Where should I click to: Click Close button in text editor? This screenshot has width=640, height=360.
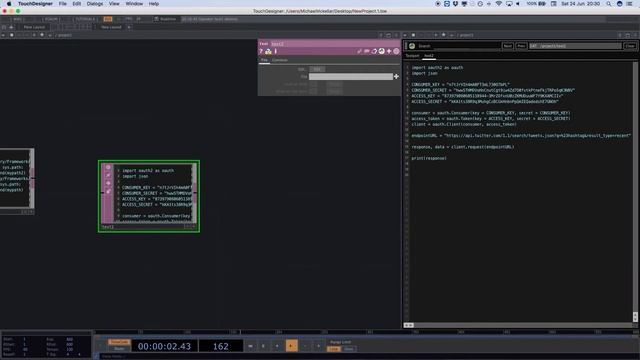[x=630, y=46]
